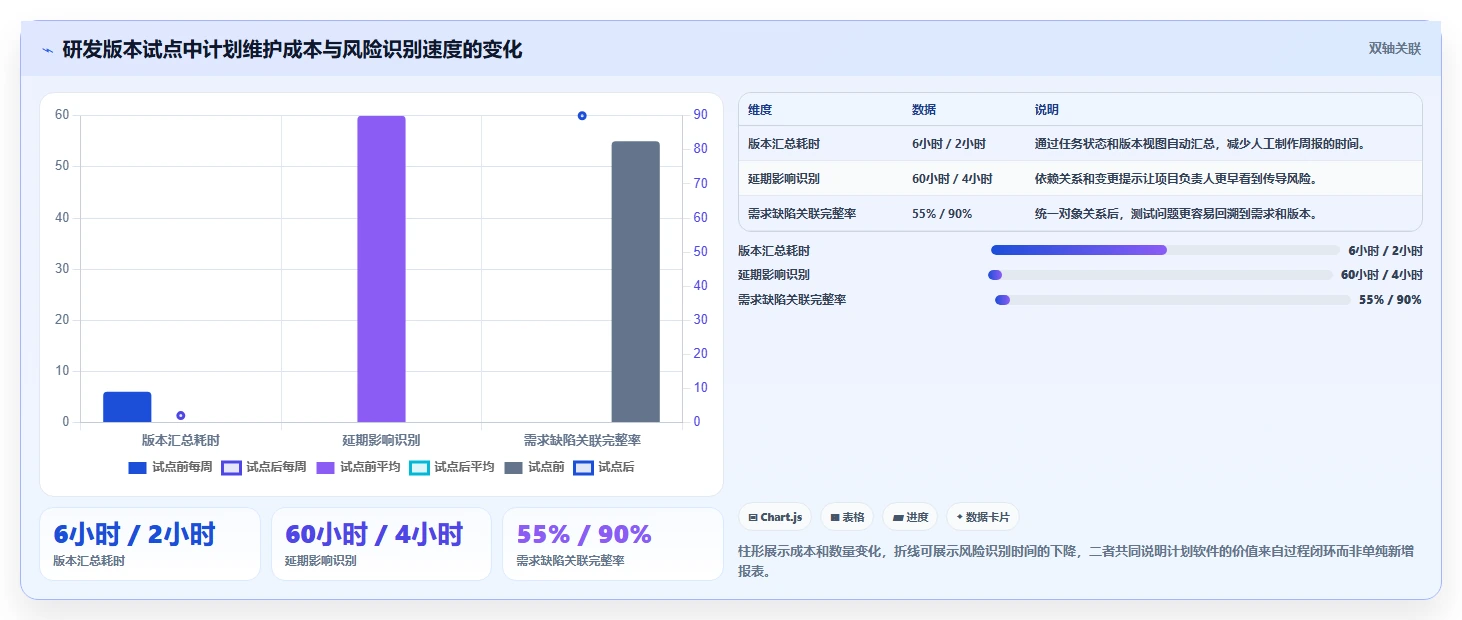Image resolution: width=1462 pixels, height=620 pixels.
Task: Open the 60小时 / 4小时 data card
Action: point(381,544)
